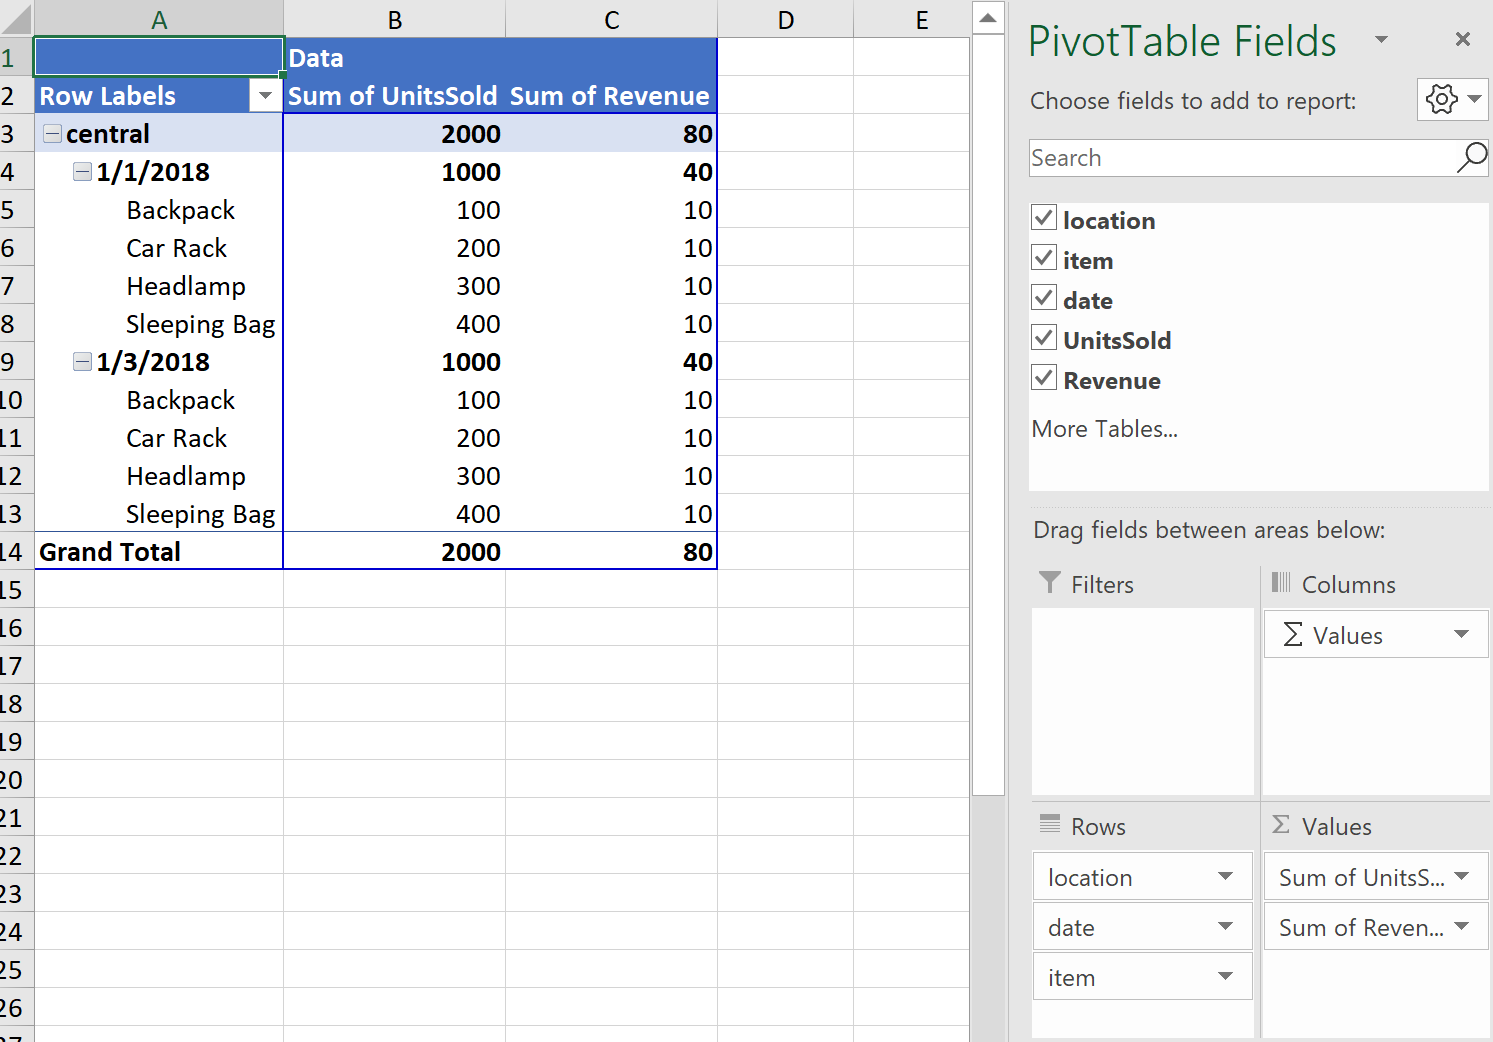Open the Sum of UnitsSold dropdown in Values
Screen dimensions: 1493x1042
tap(1459, 876)
